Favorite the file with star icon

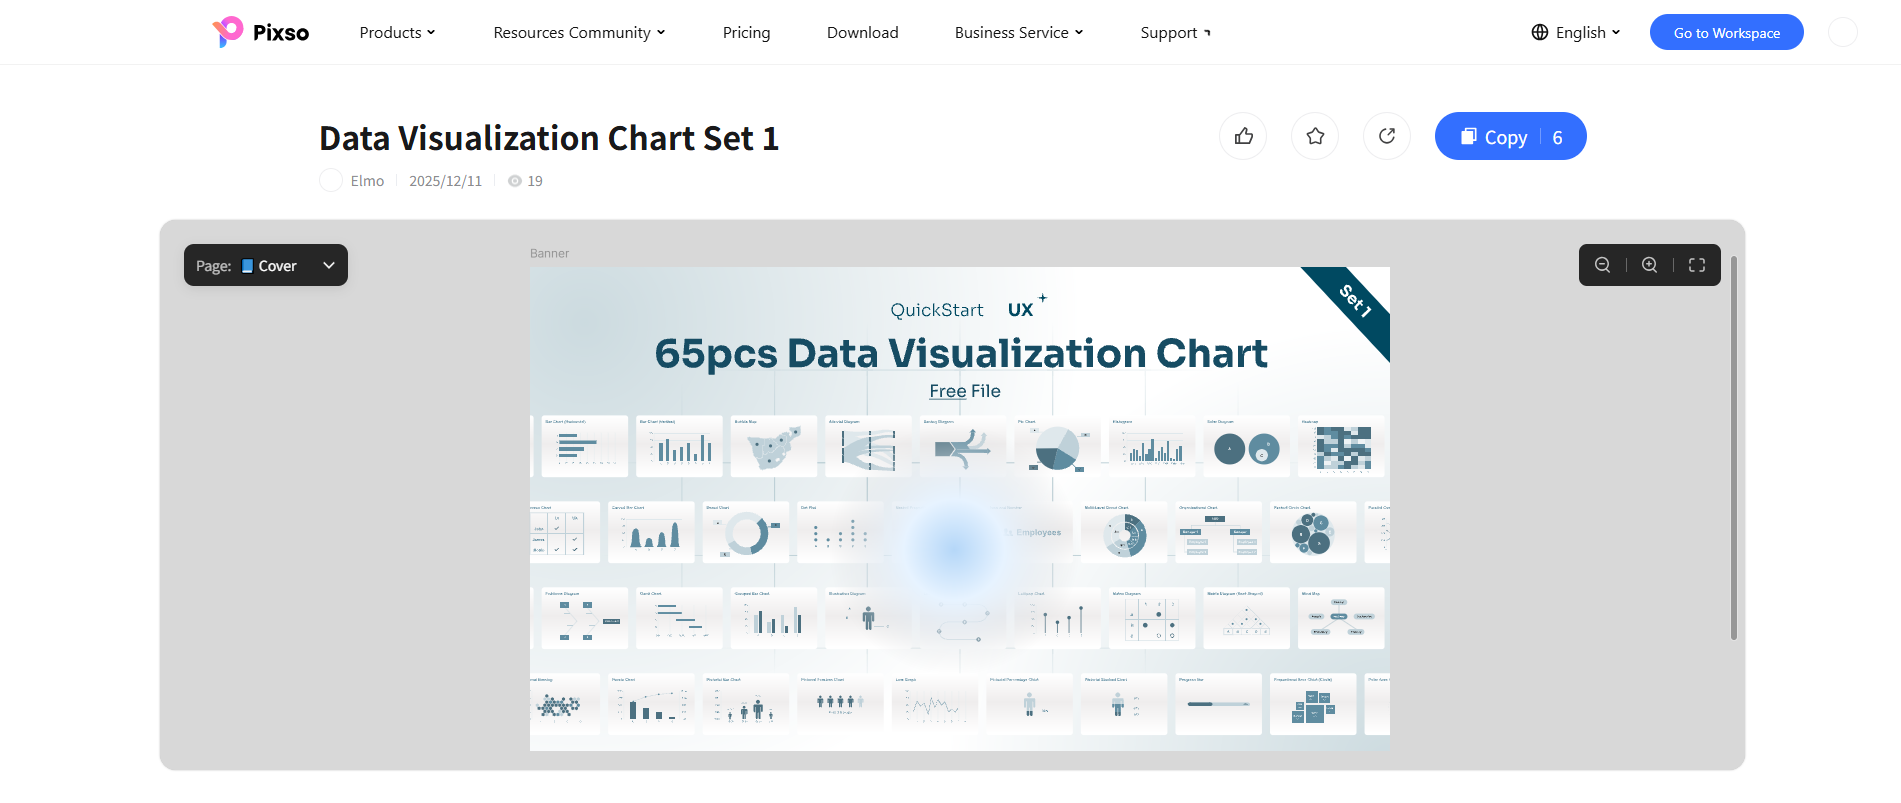click(x=1315, y=136)
